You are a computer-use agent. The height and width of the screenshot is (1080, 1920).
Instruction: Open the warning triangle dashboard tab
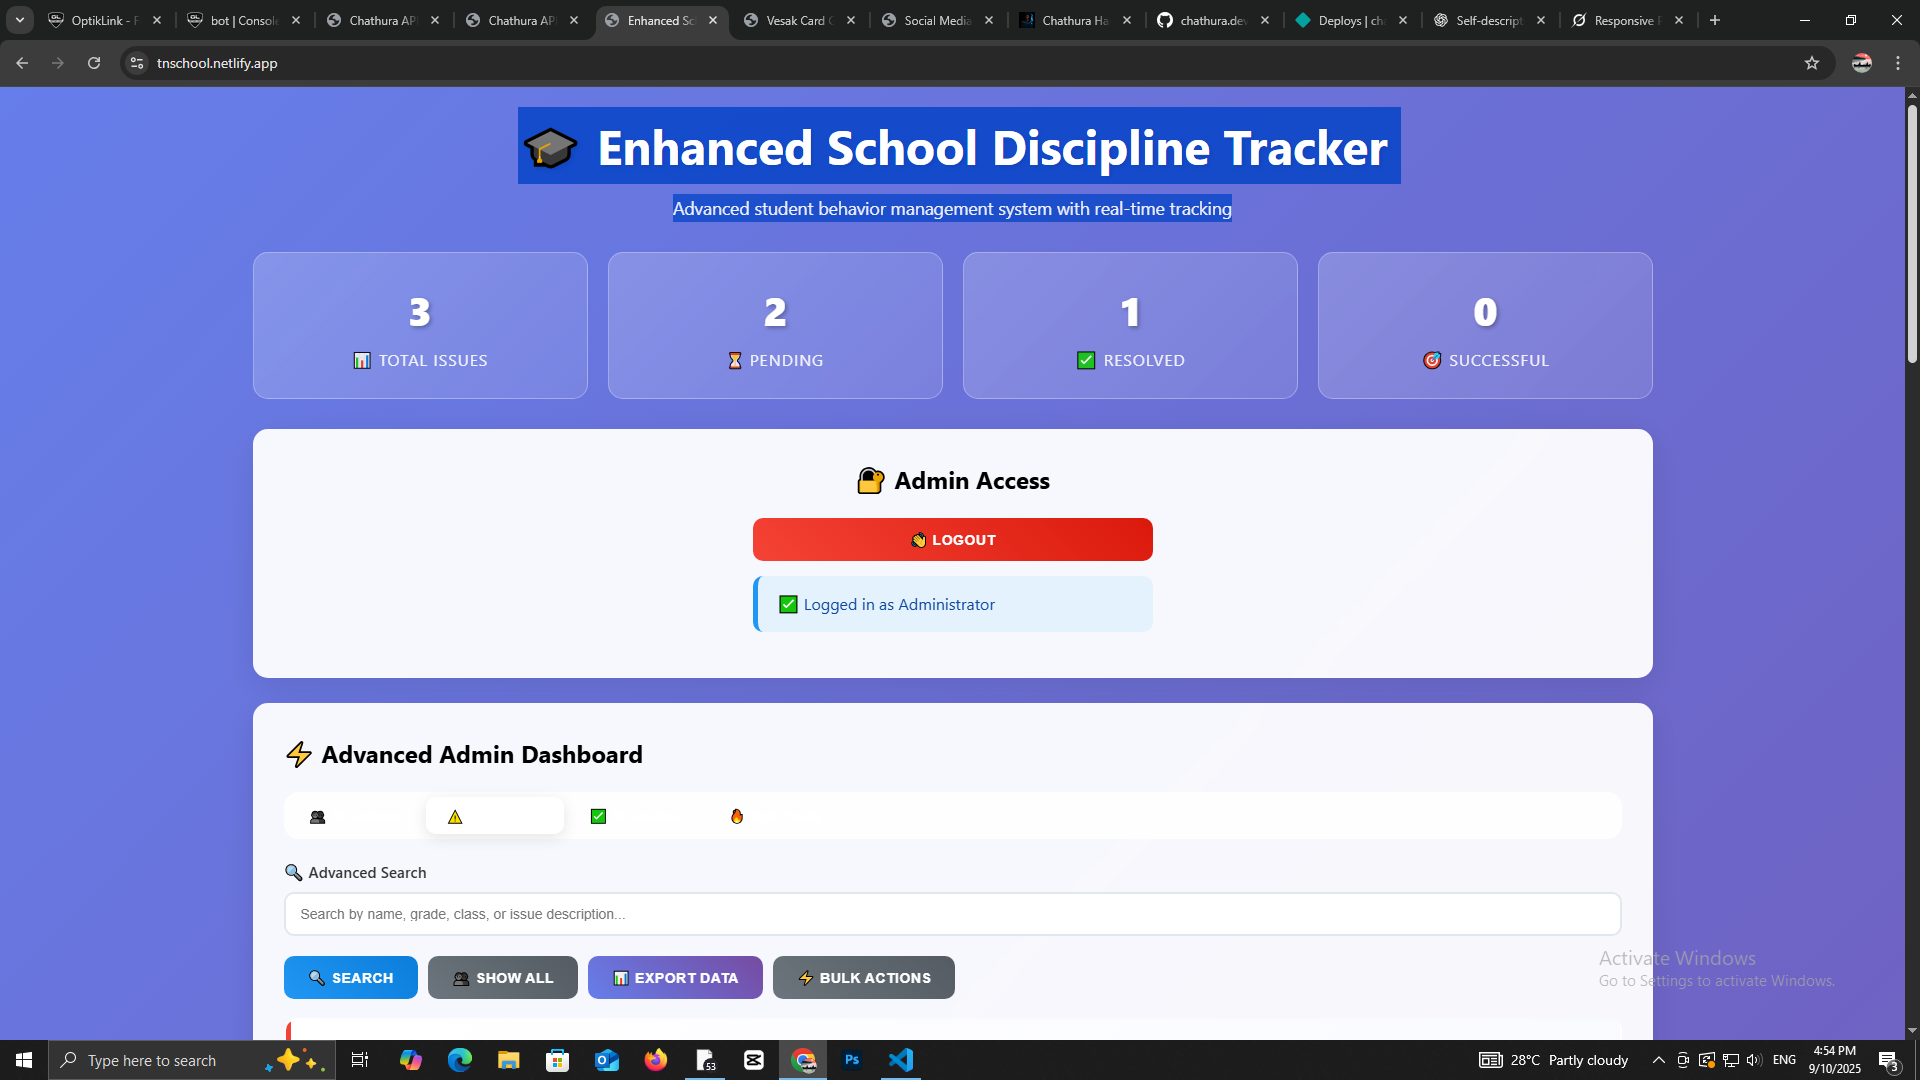494,816
